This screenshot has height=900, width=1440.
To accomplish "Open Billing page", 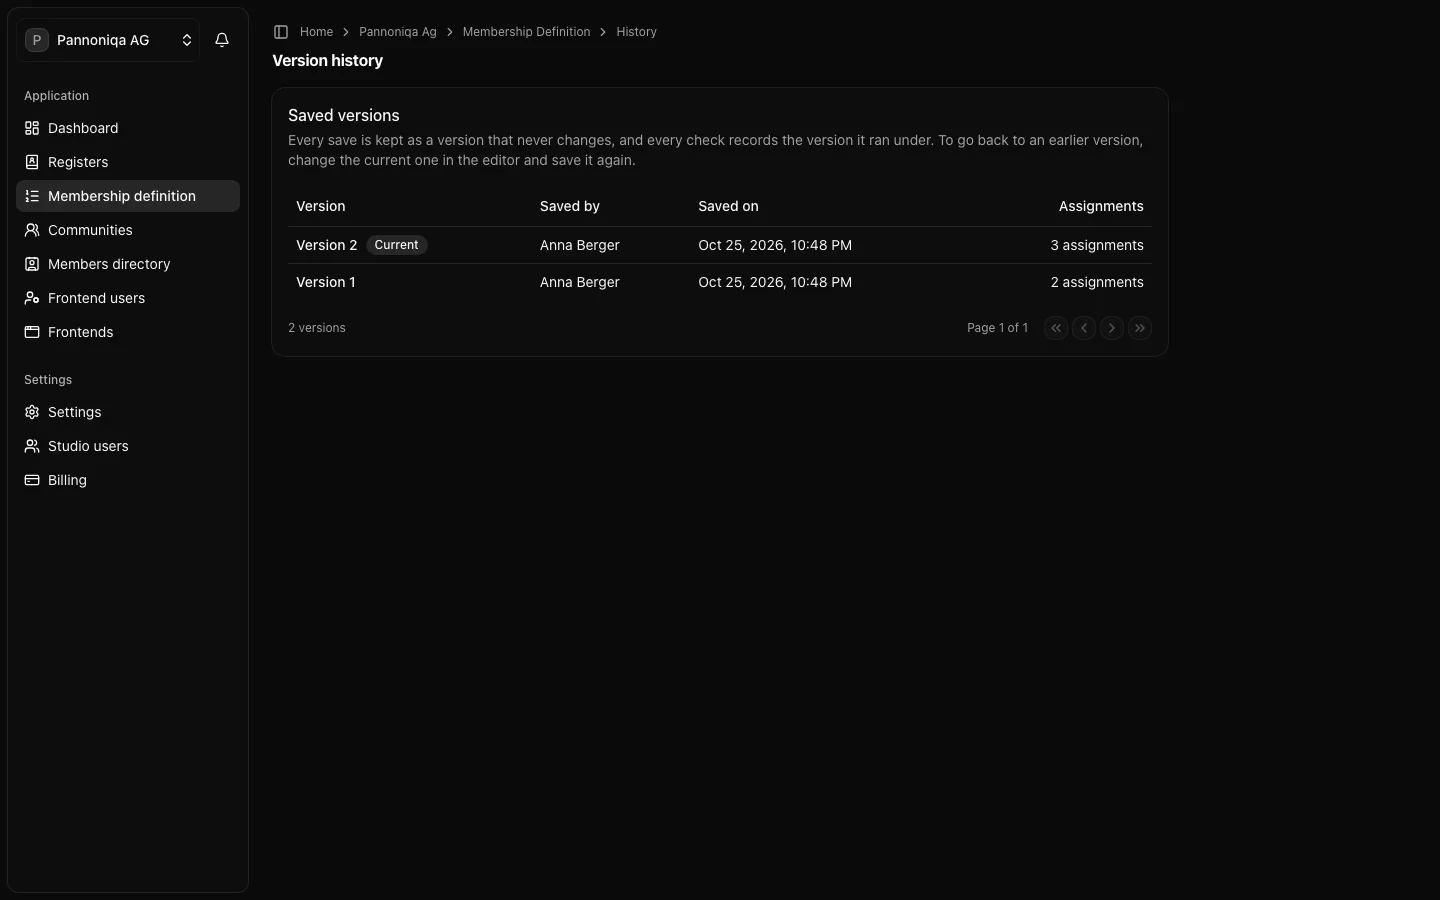I will tap(128, 480).
